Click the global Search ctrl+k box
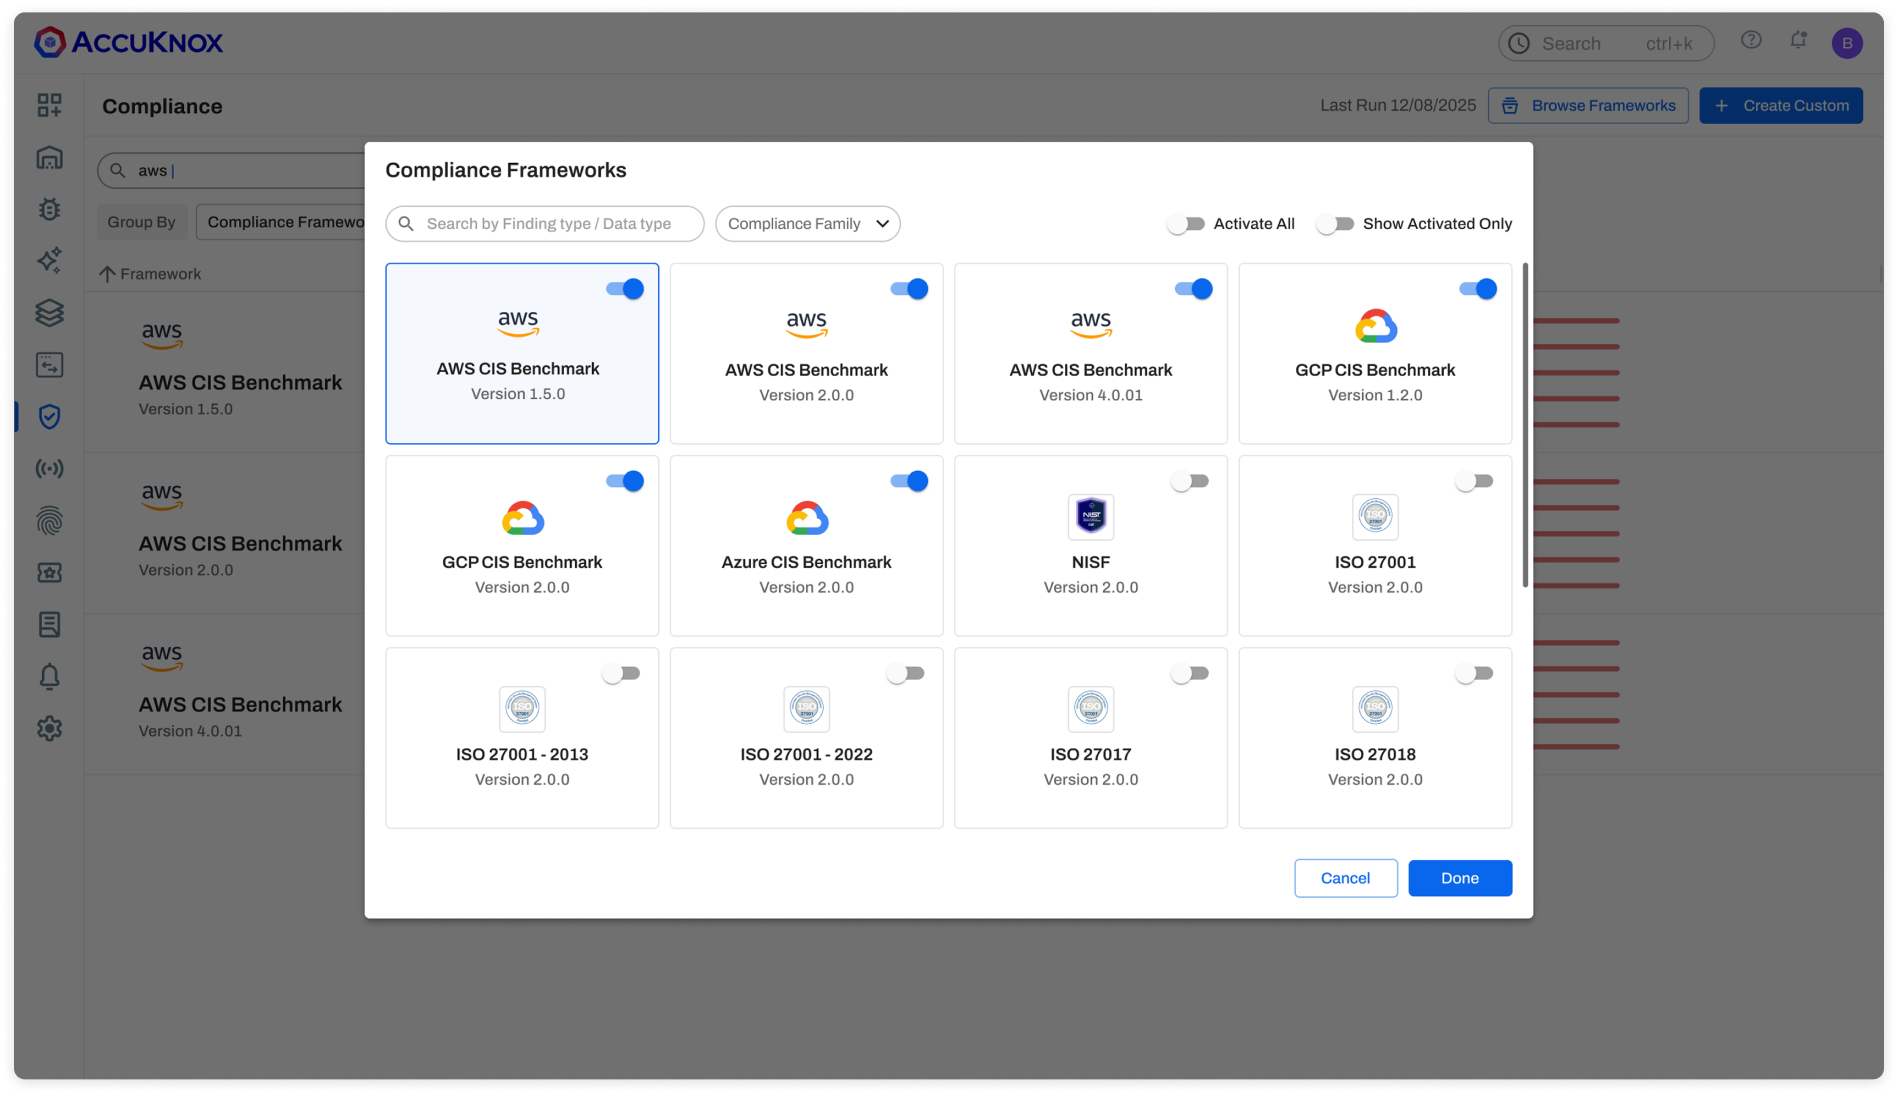The height and width of the screenshot is (1096, 1898). [1606, 43]
